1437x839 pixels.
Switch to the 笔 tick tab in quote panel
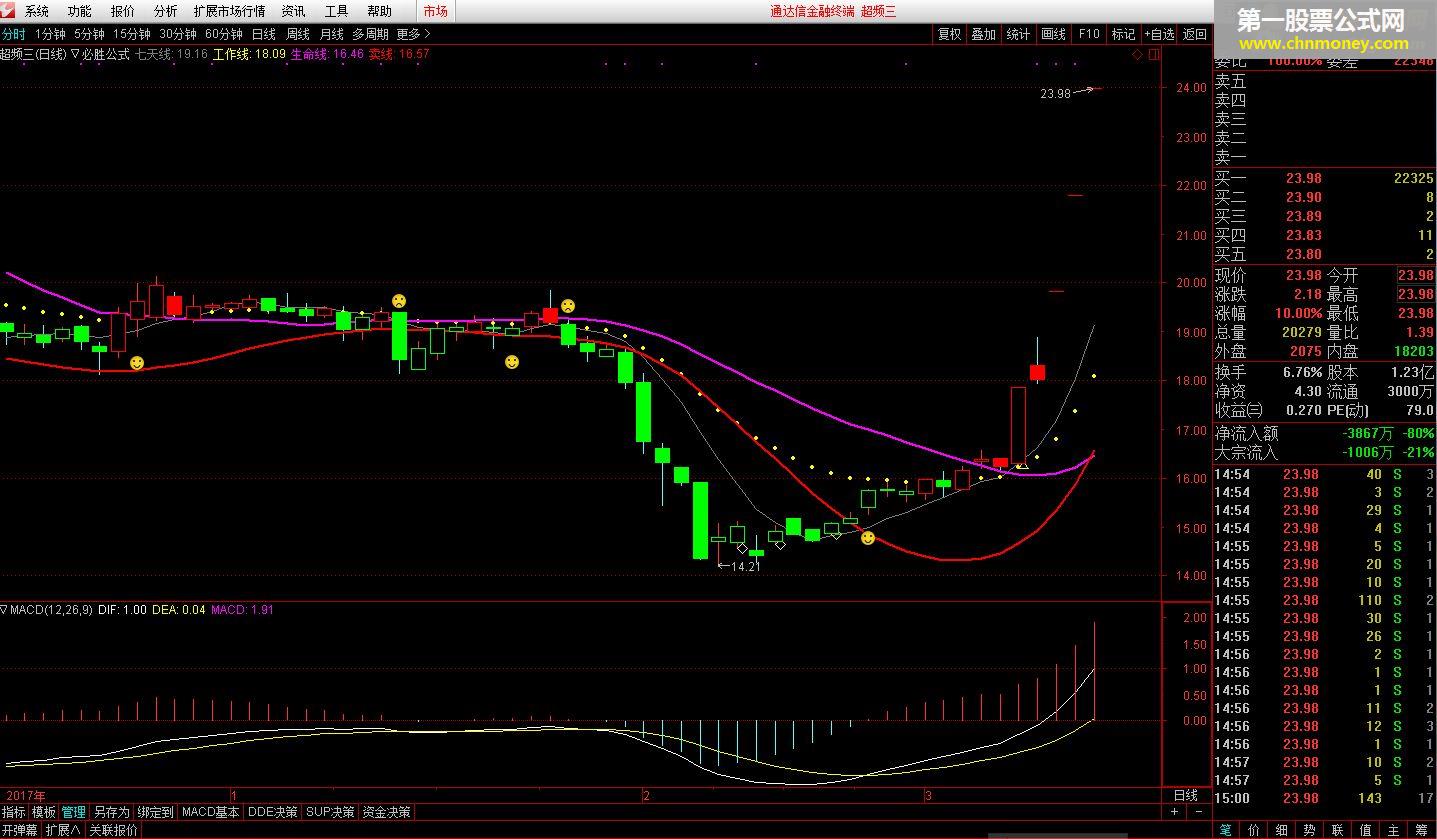coord(1227,830)
